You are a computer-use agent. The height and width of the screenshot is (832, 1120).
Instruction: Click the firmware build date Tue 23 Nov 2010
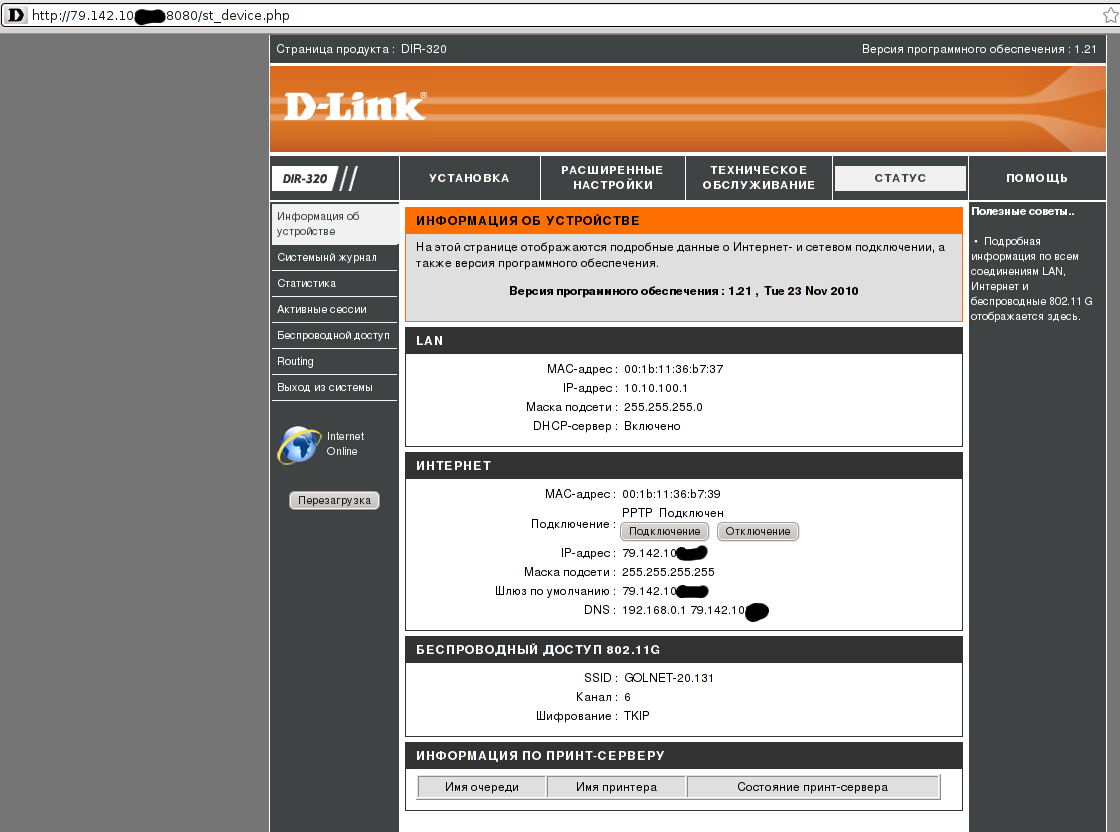click(x=811, y=291)
